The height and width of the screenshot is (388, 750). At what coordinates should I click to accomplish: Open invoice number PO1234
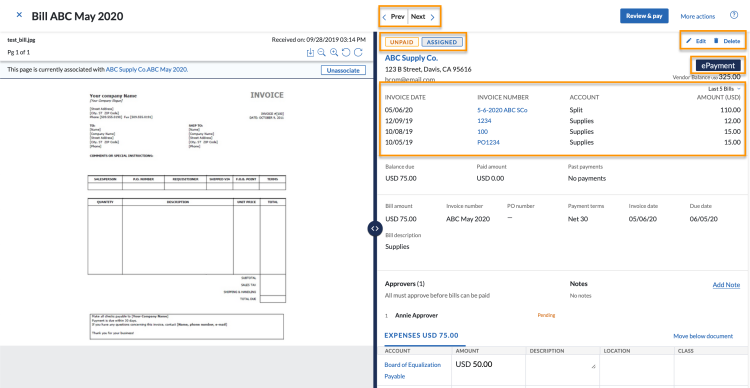[x=488, y=143]
